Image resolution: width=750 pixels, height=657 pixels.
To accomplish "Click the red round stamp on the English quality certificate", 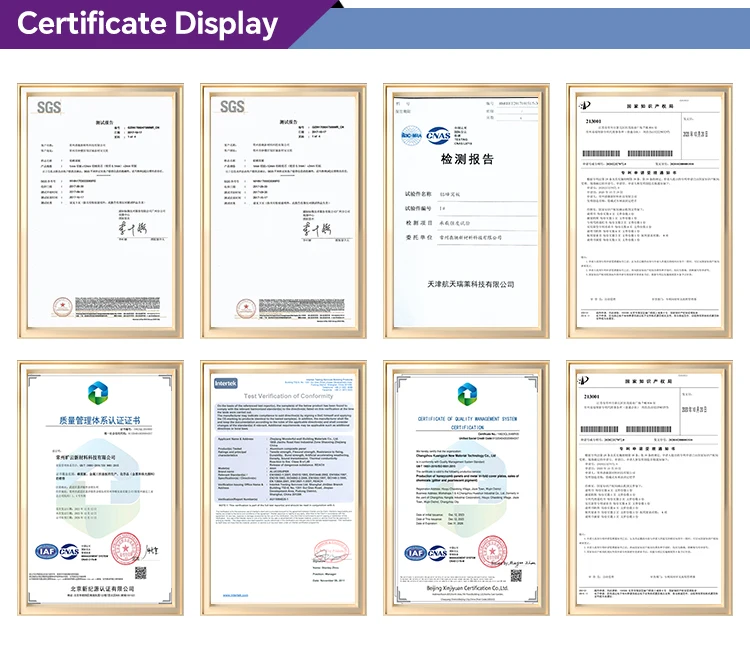I will (494, 549).
